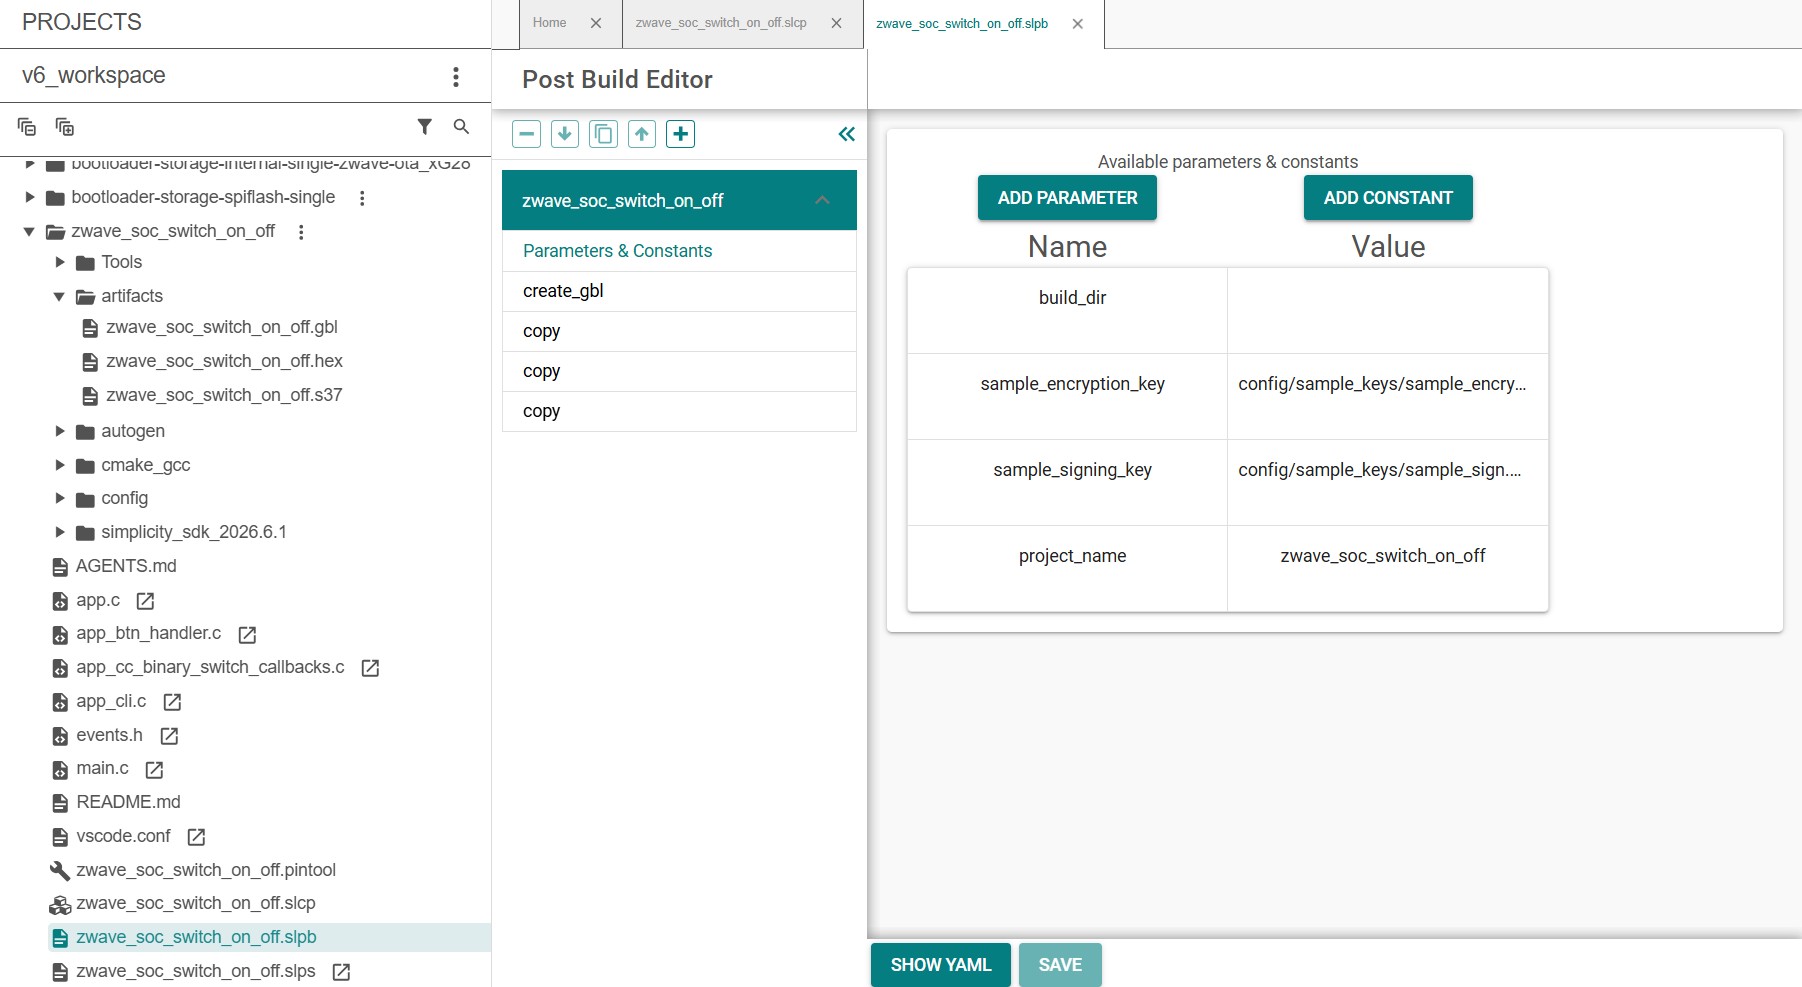This screenshot has width=1802, height=987.
Task: Expand the autogen folder
Action: click(x=60, y=431)
